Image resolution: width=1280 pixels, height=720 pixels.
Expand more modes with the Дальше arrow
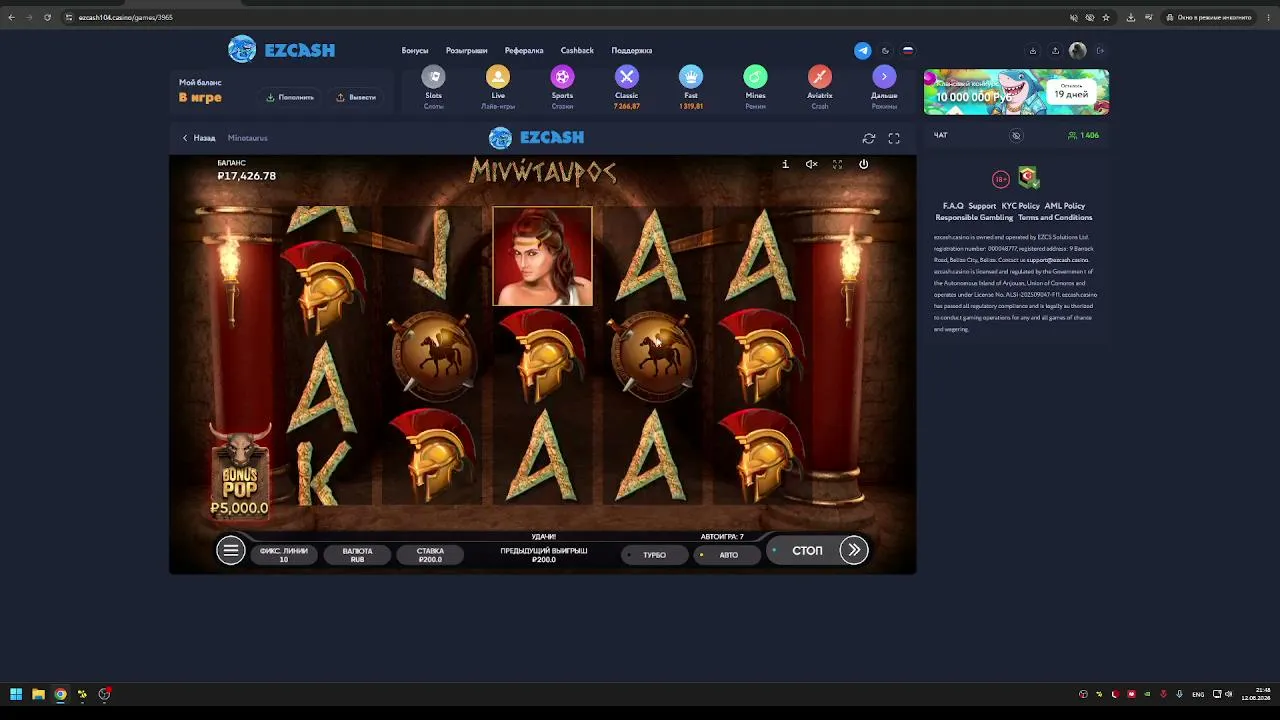(884, 78)
